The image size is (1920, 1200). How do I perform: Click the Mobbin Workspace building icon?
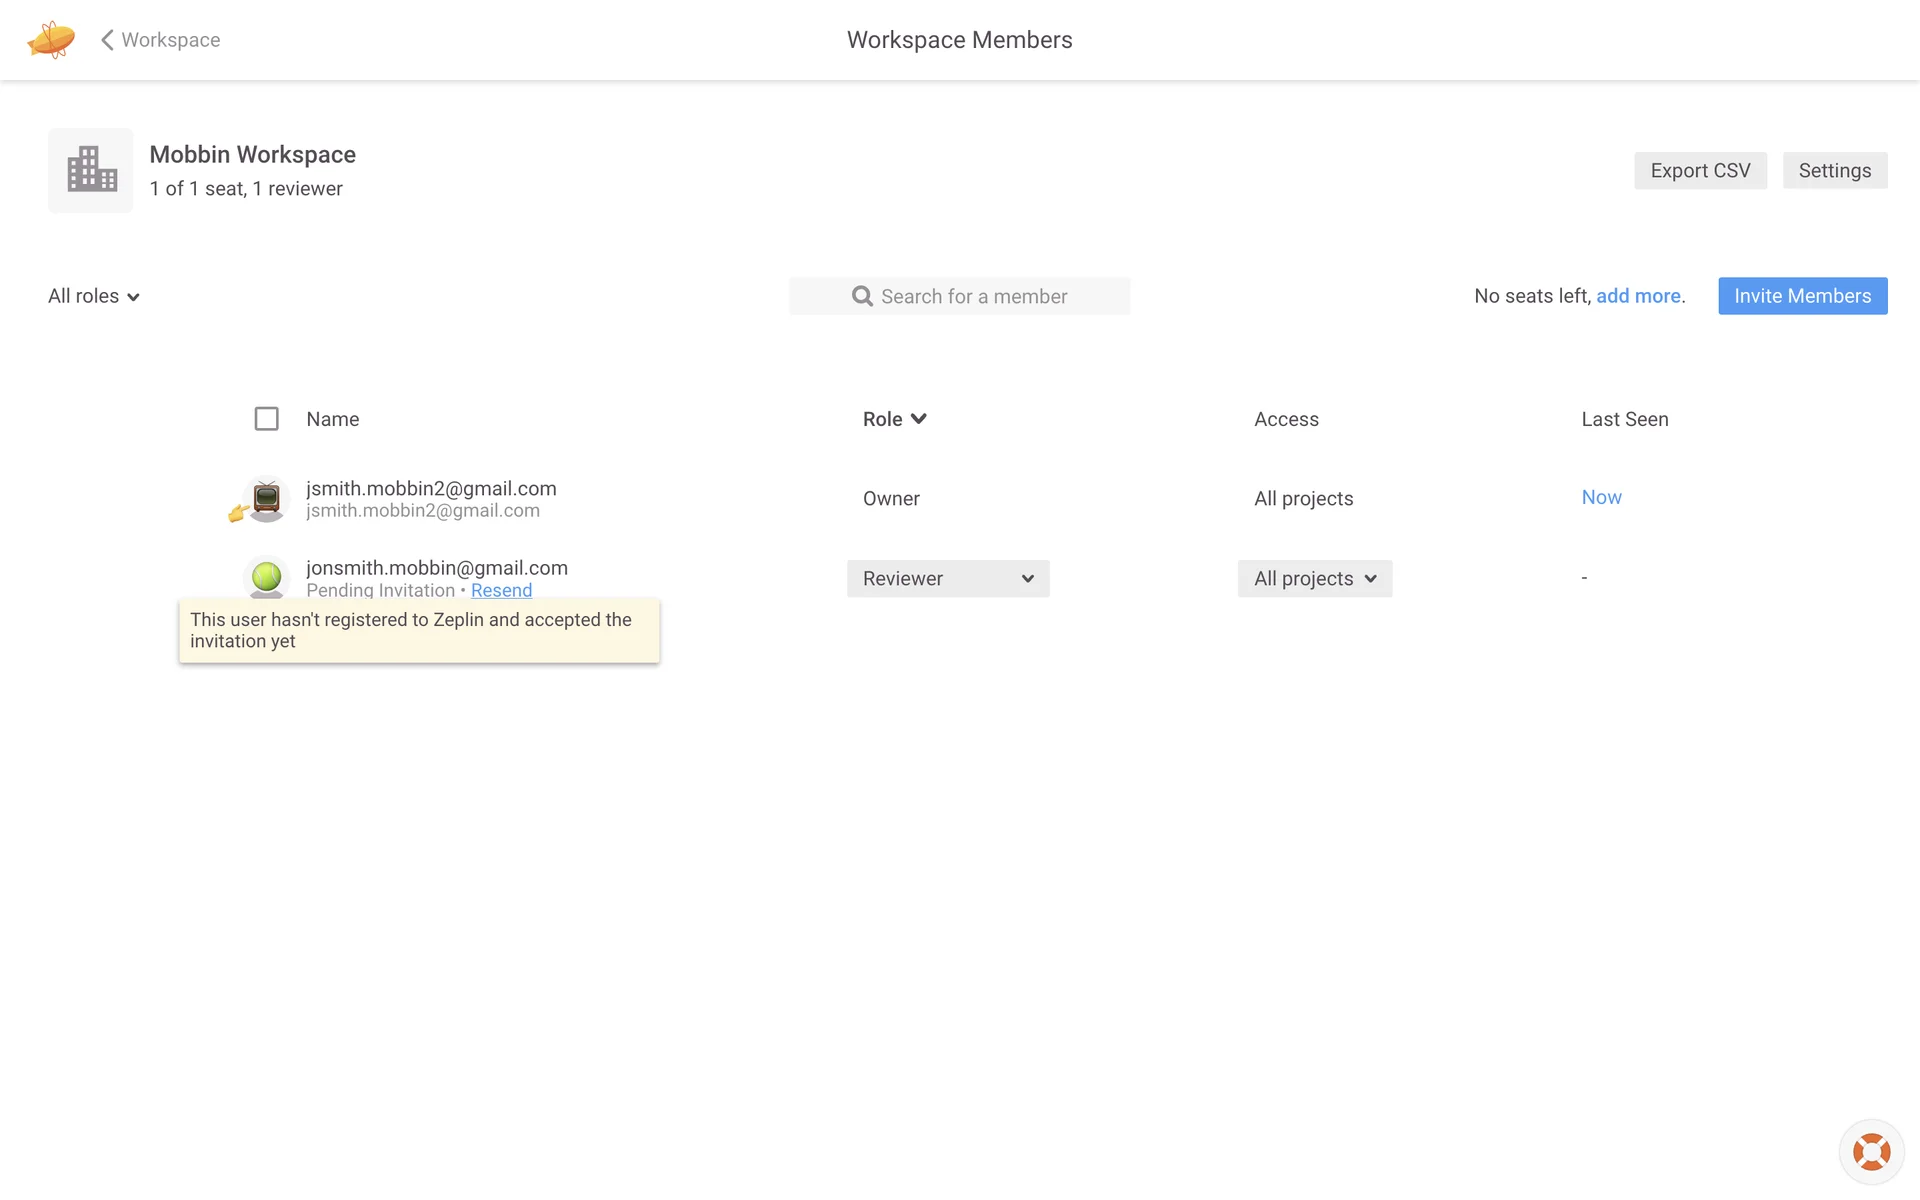point(91,170)
